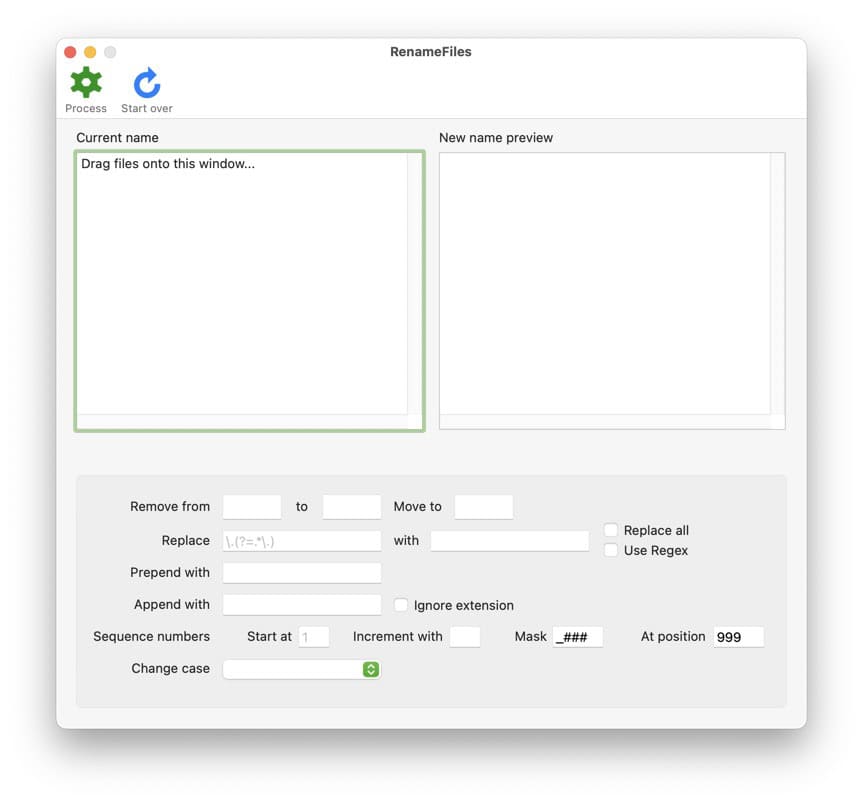The height and width of the screenshot is (803, 863).
Task: Select the Replace 'with' text field
Action: pyautogui.click(x=510, y=541)
